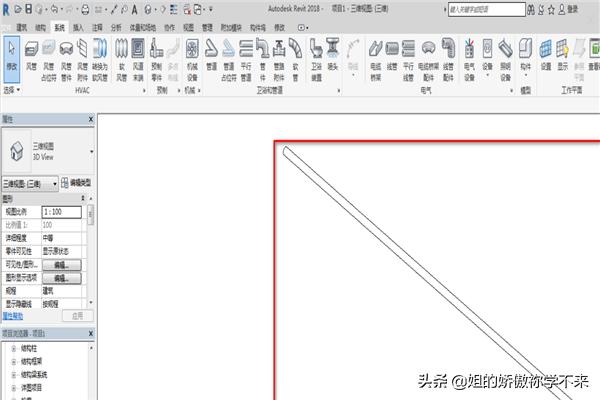600x400 pixels.
Task: Open the 属性帮助 properties help link
Action: coord(14,314)
